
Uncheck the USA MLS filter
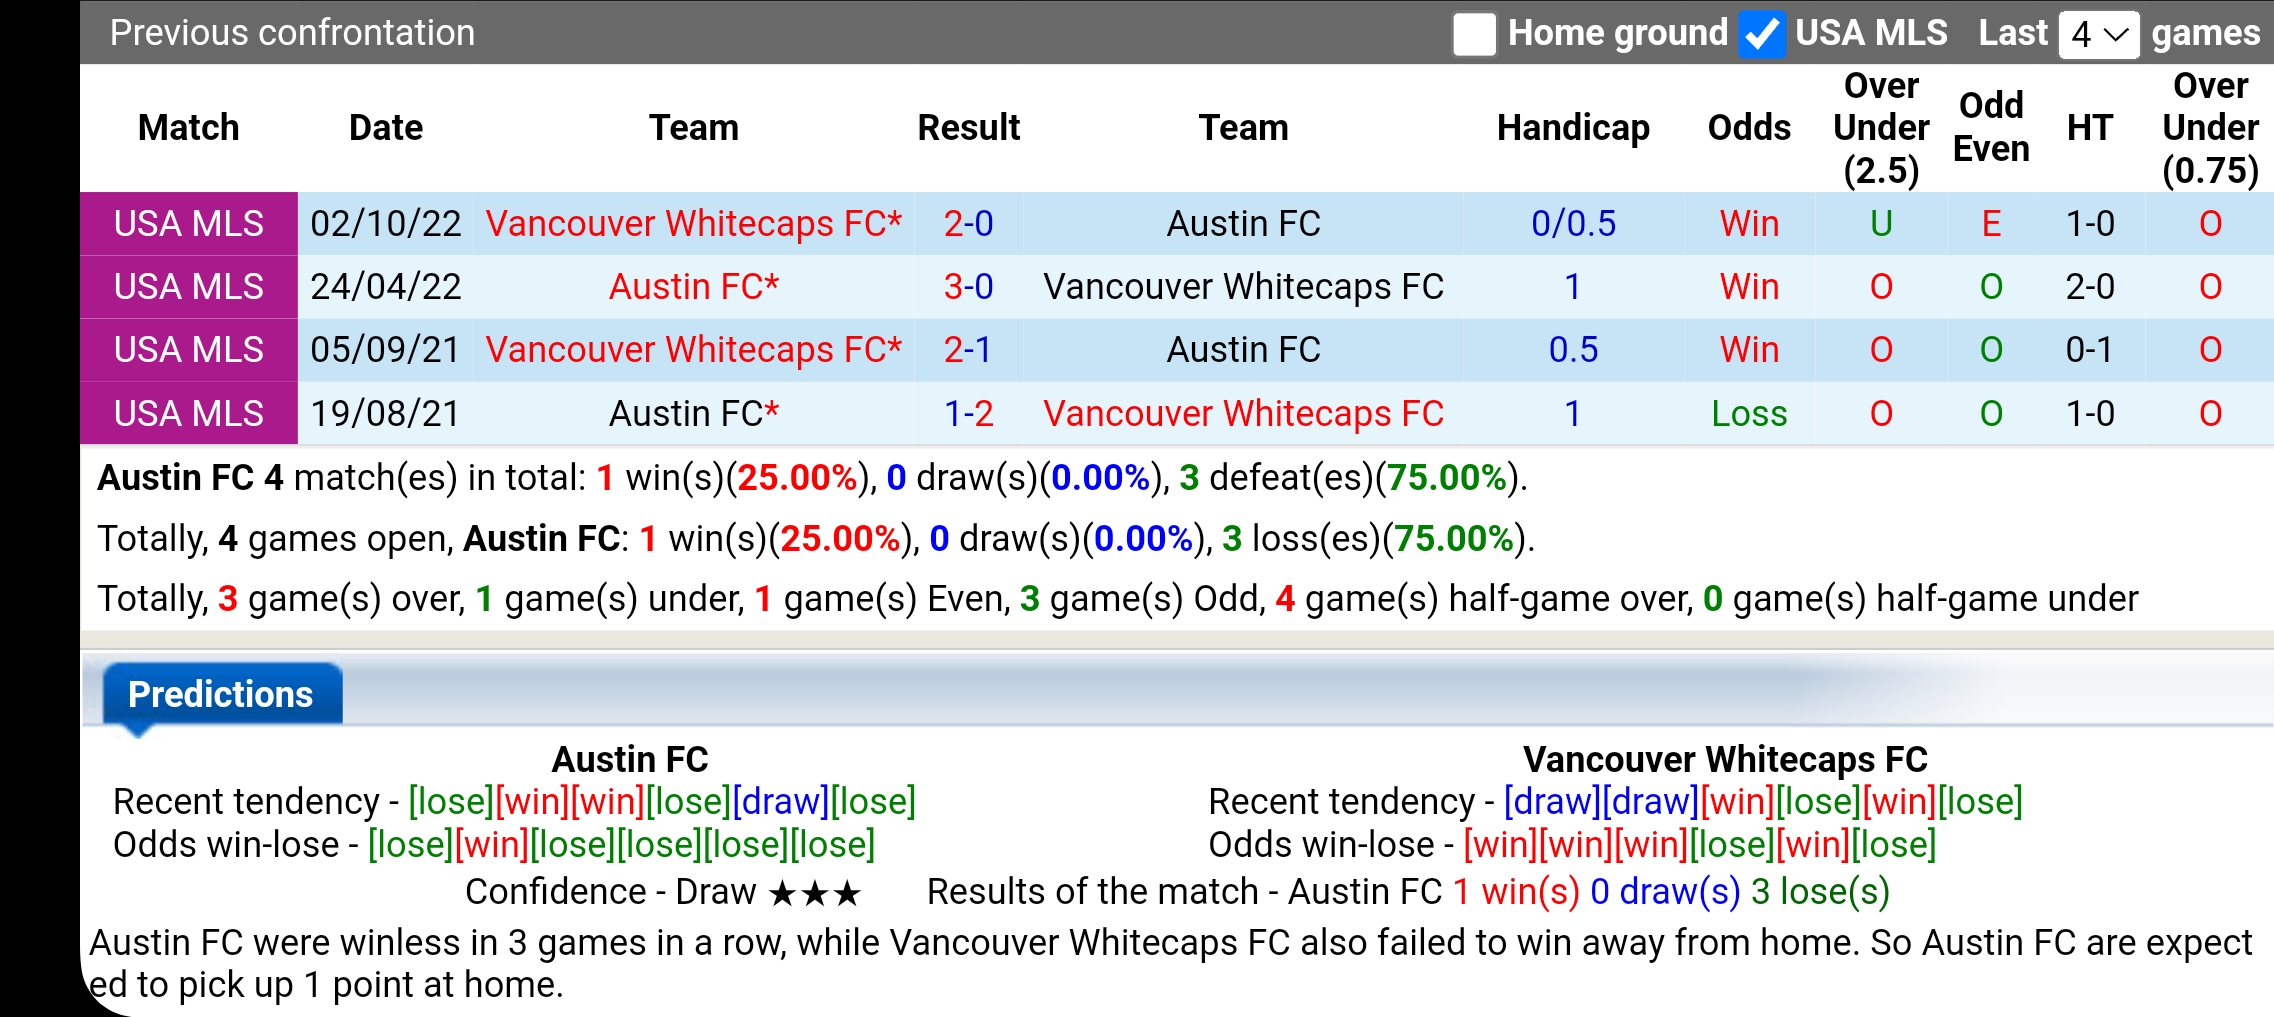tap(1763, 32)
